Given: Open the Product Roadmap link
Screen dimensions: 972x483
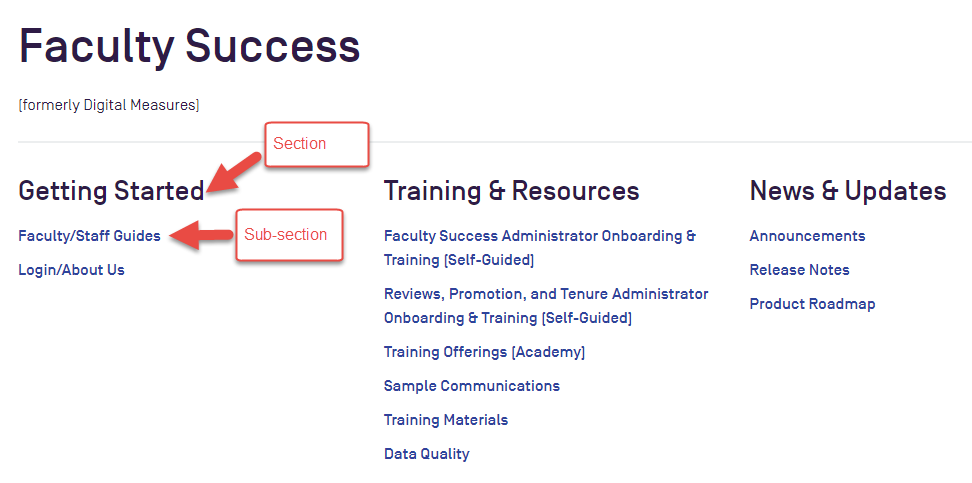Looking at the screenshot, I should (812, 304).
